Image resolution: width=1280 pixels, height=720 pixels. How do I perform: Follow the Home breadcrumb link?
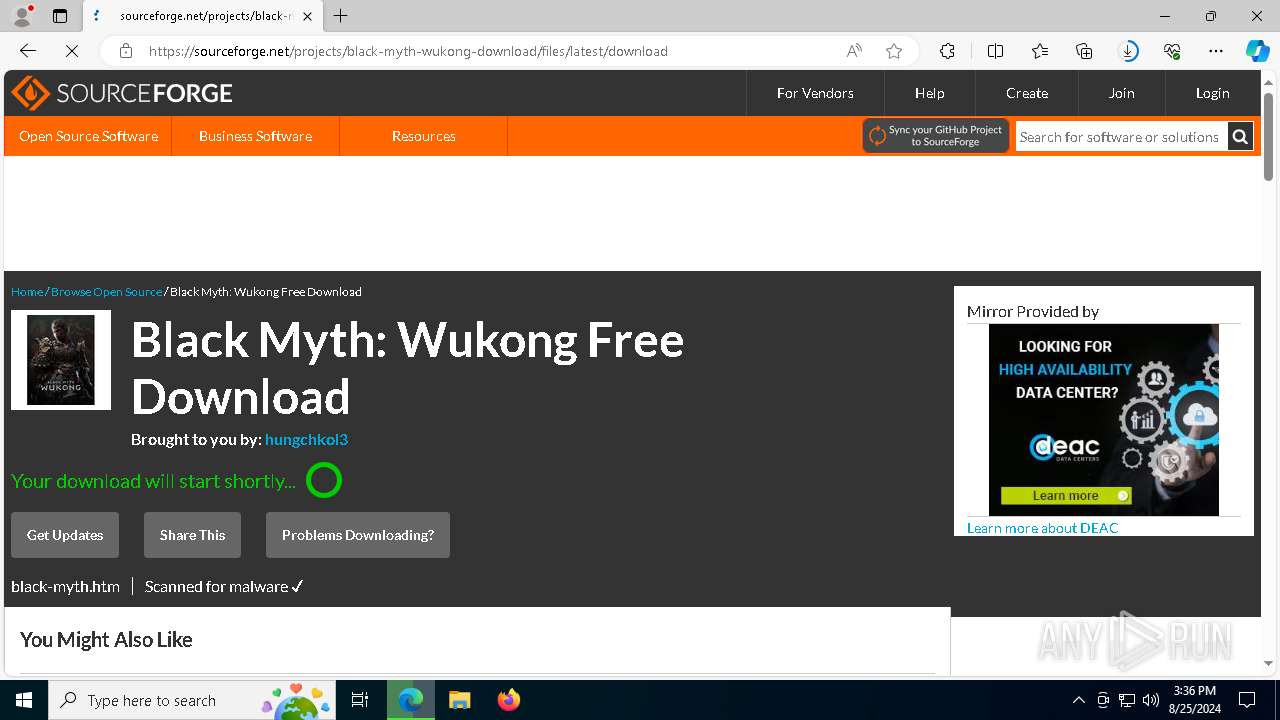[27, 292]
